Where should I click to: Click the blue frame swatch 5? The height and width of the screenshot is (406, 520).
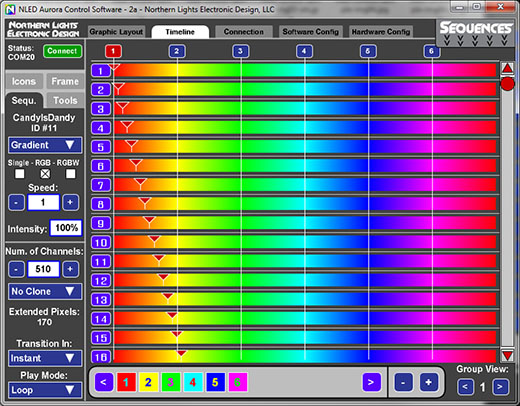[x=215, y=382]
